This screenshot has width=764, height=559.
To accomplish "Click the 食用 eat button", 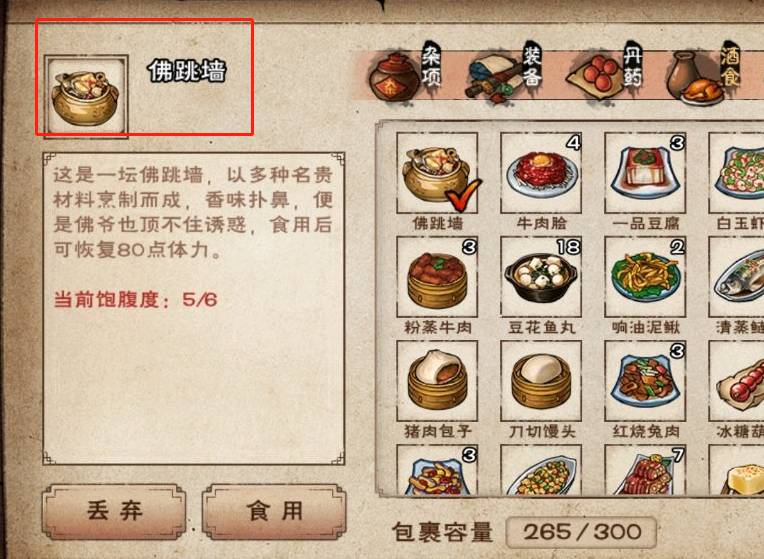I will coord(274,511).
